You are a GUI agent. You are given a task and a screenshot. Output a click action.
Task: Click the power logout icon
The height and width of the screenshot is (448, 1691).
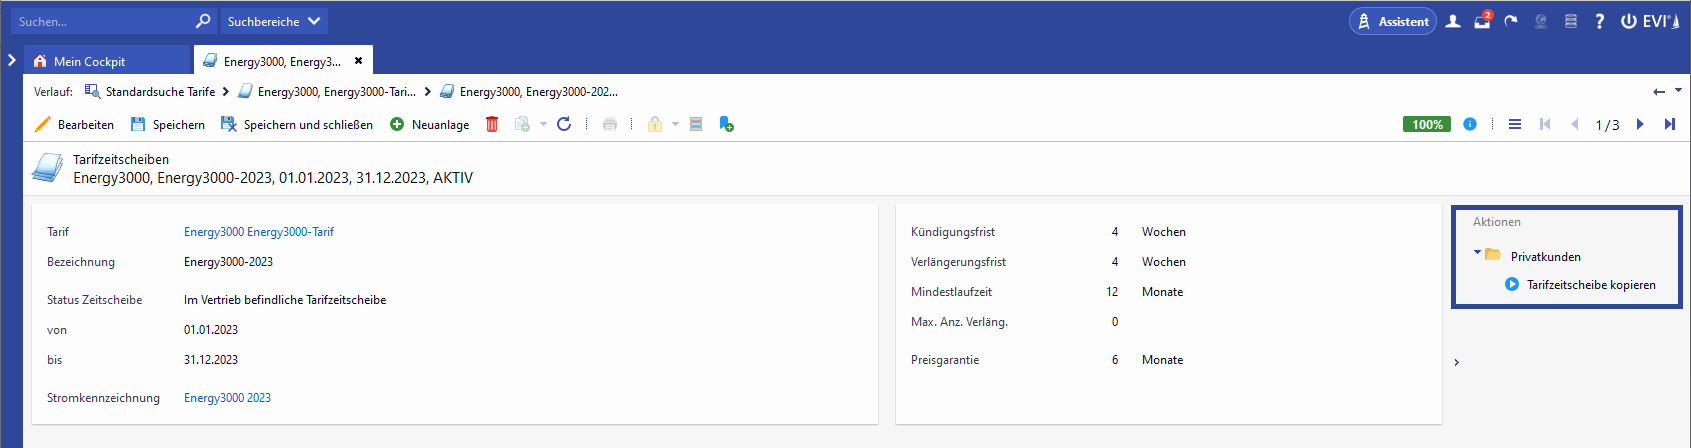[x=1628, y=21]
